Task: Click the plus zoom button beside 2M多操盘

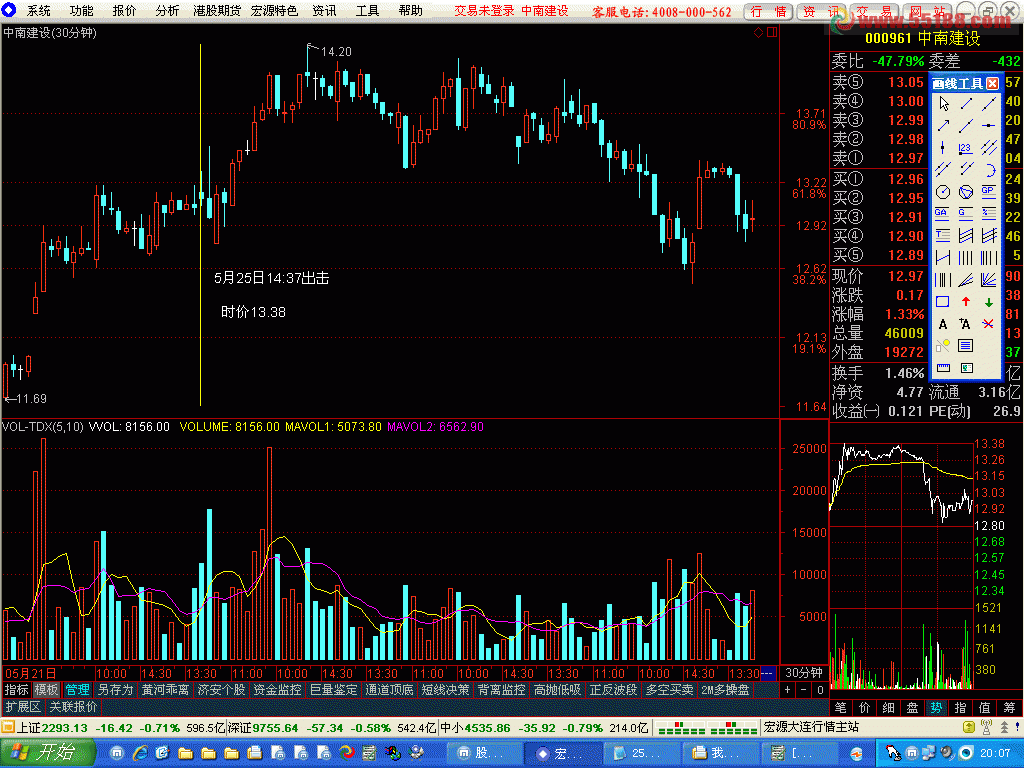Action: coord(788,690)
